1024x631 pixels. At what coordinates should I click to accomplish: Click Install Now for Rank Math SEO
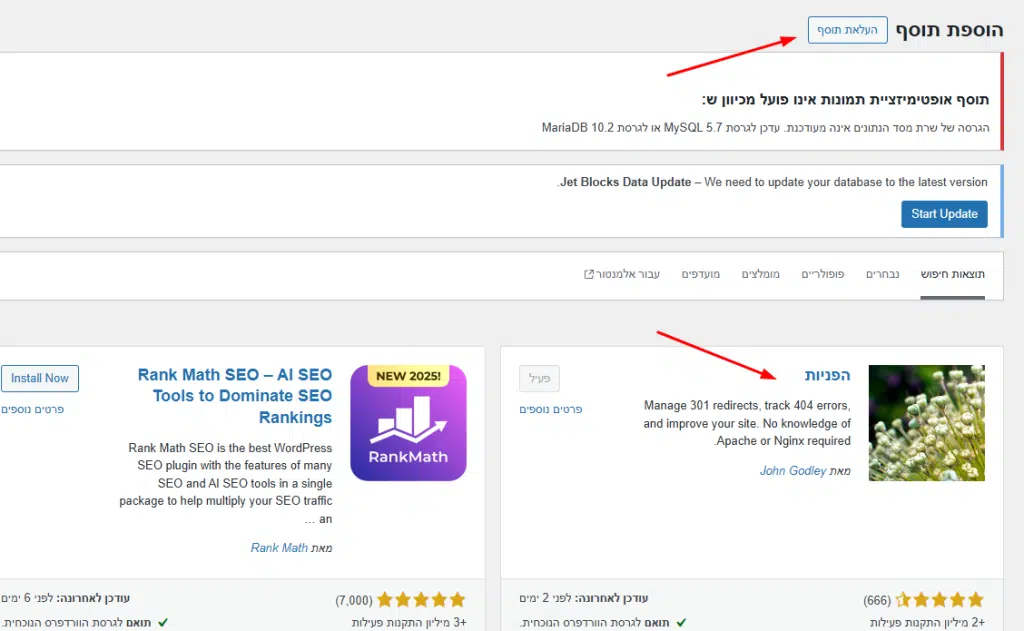pos(39,378)
